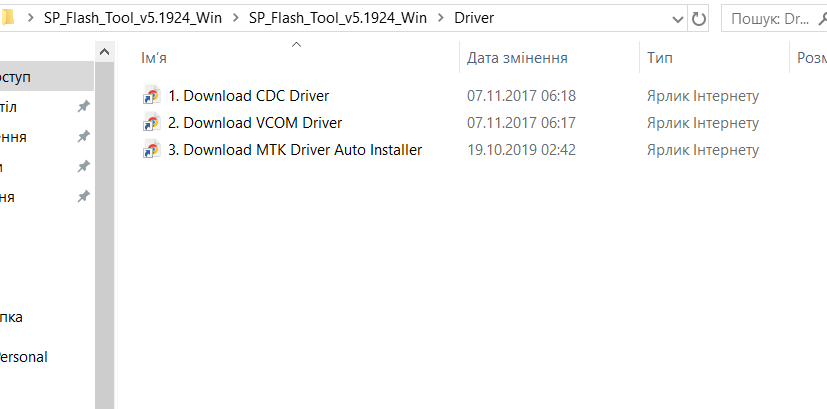827x409 pixels.
Task: Sort files by the Тип column
Action: 715,58
